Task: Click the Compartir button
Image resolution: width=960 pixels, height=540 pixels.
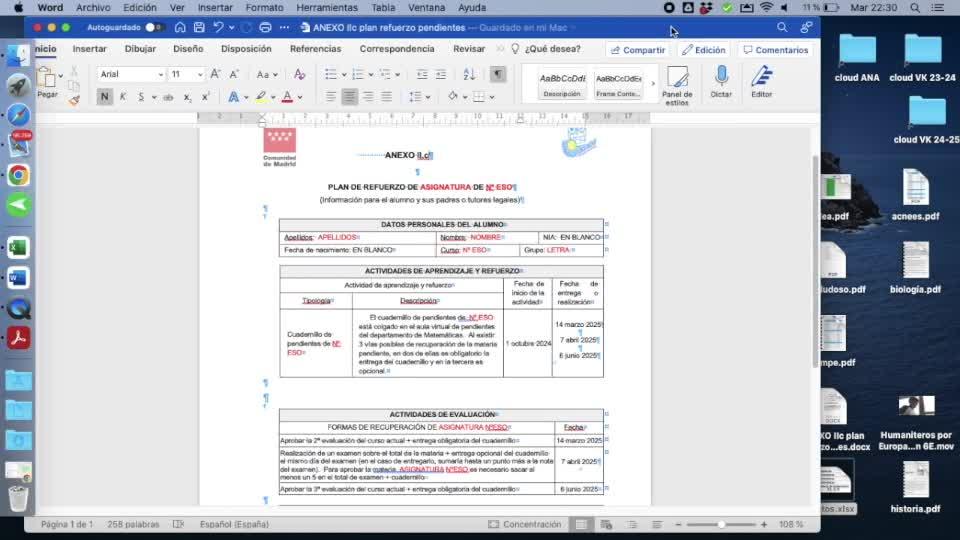Action: click(637, 50)
